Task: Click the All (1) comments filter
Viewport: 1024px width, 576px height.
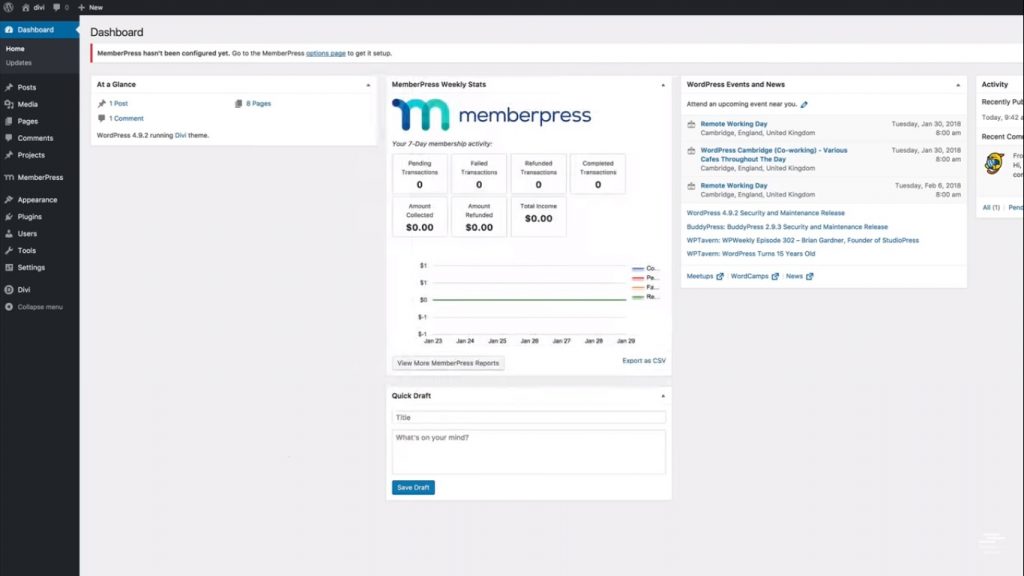Action: (991, 207)
